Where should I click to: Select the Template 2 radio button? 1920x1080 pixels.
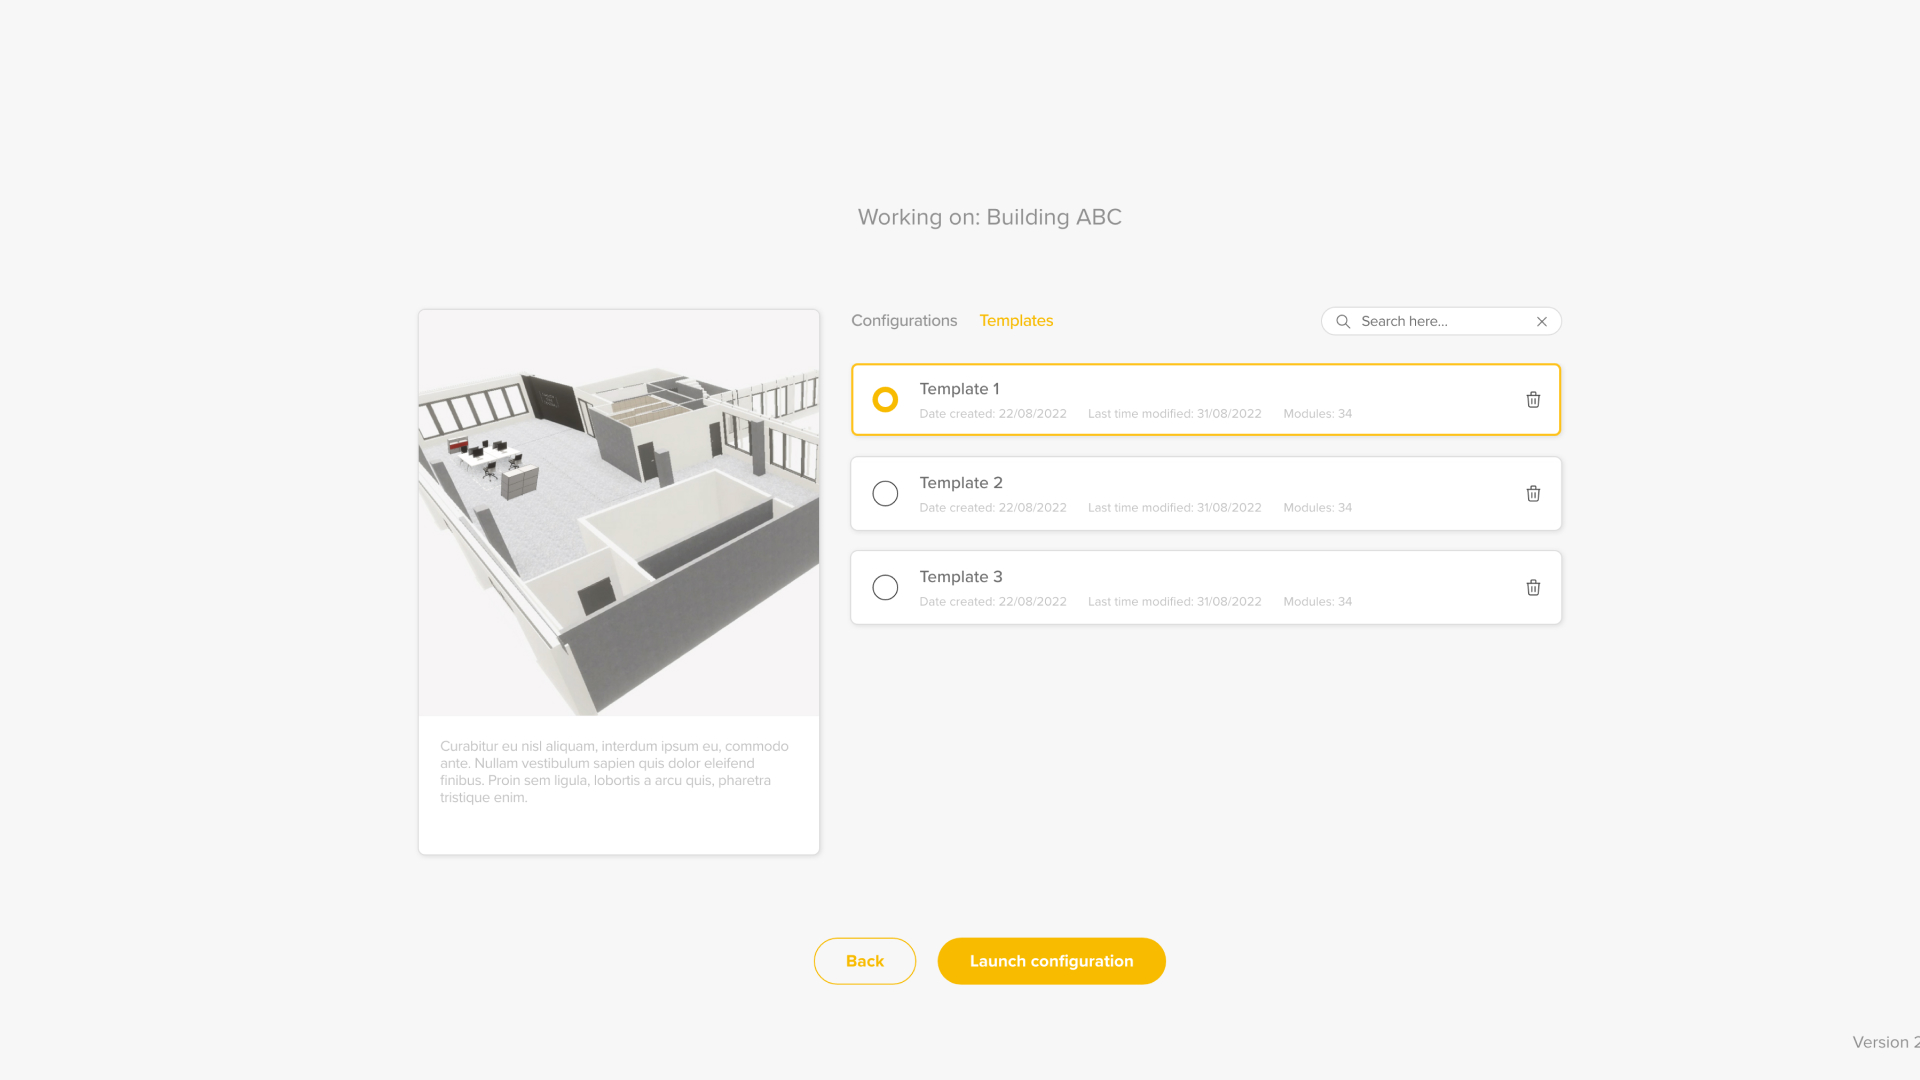[885, 493]
